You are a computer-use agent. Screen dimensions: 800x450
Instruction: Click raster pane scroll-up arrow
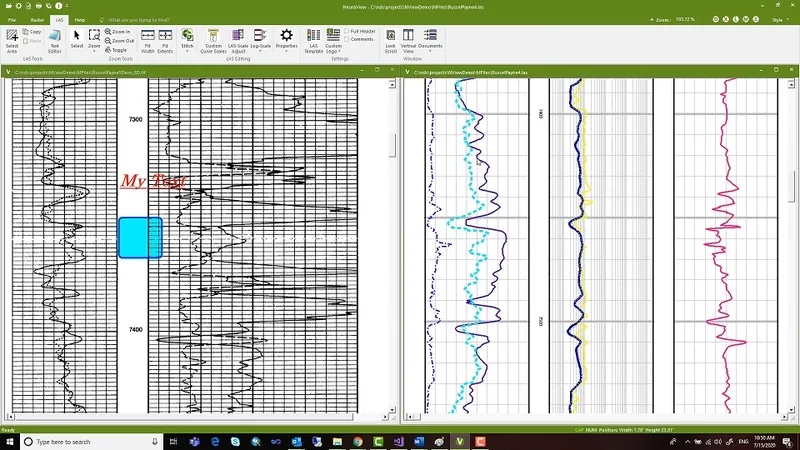click(x=392, y=84)
